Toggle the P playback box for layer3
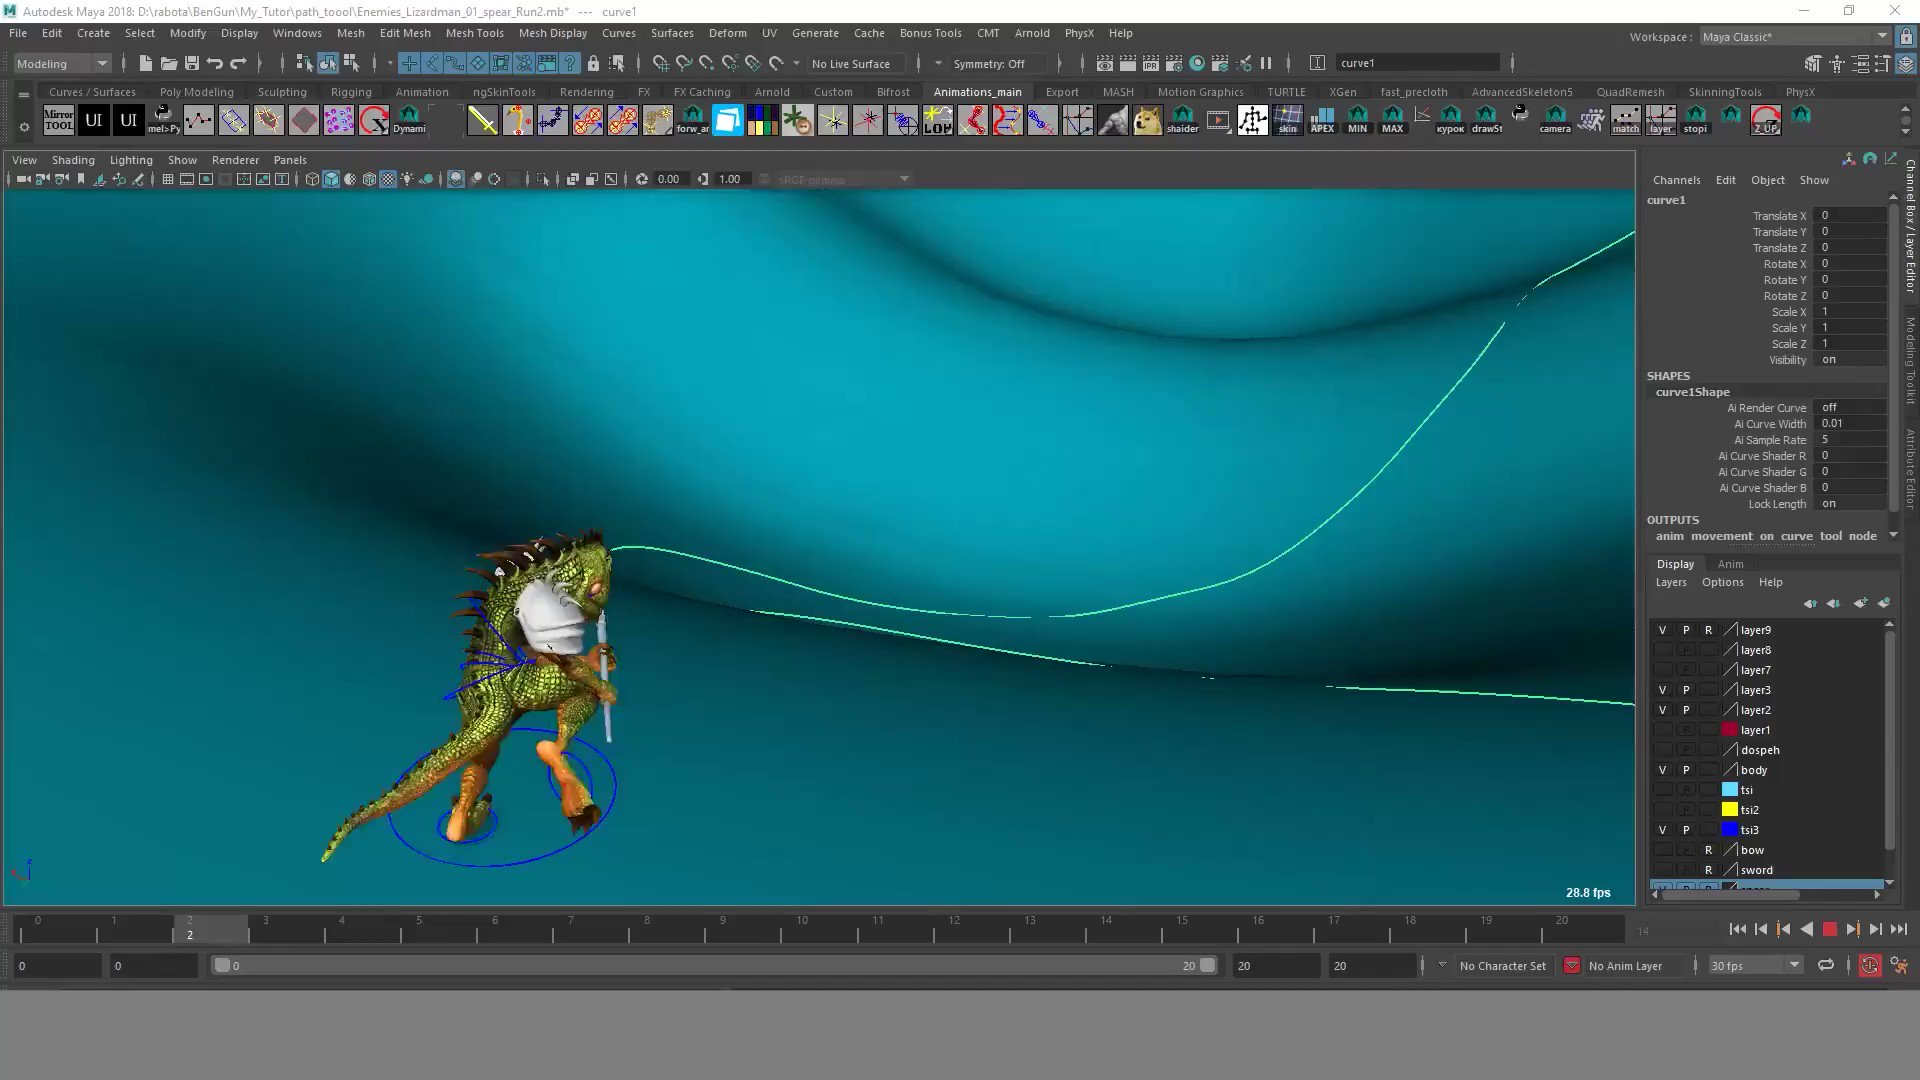This screenshot has width=1920, height=1080. 1685,690
